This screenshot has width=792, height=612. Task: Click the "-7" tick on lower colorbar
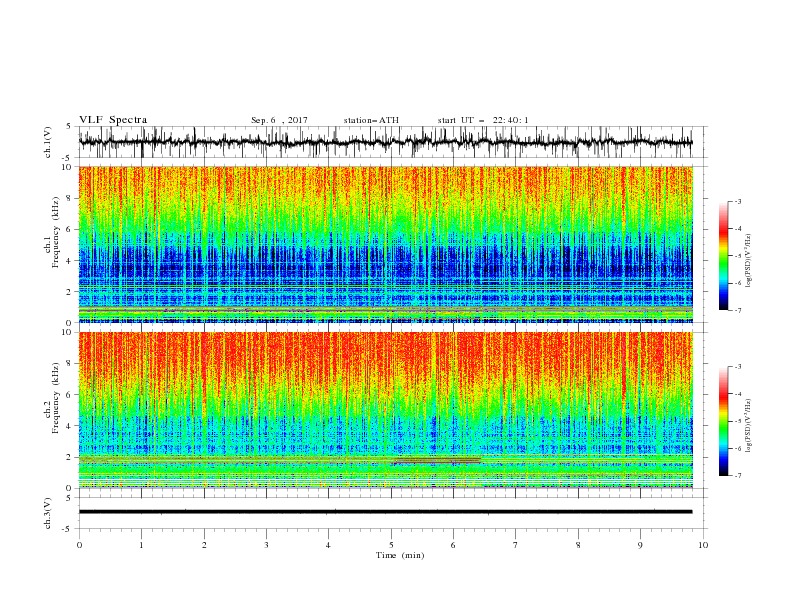[x=737, y=475]
